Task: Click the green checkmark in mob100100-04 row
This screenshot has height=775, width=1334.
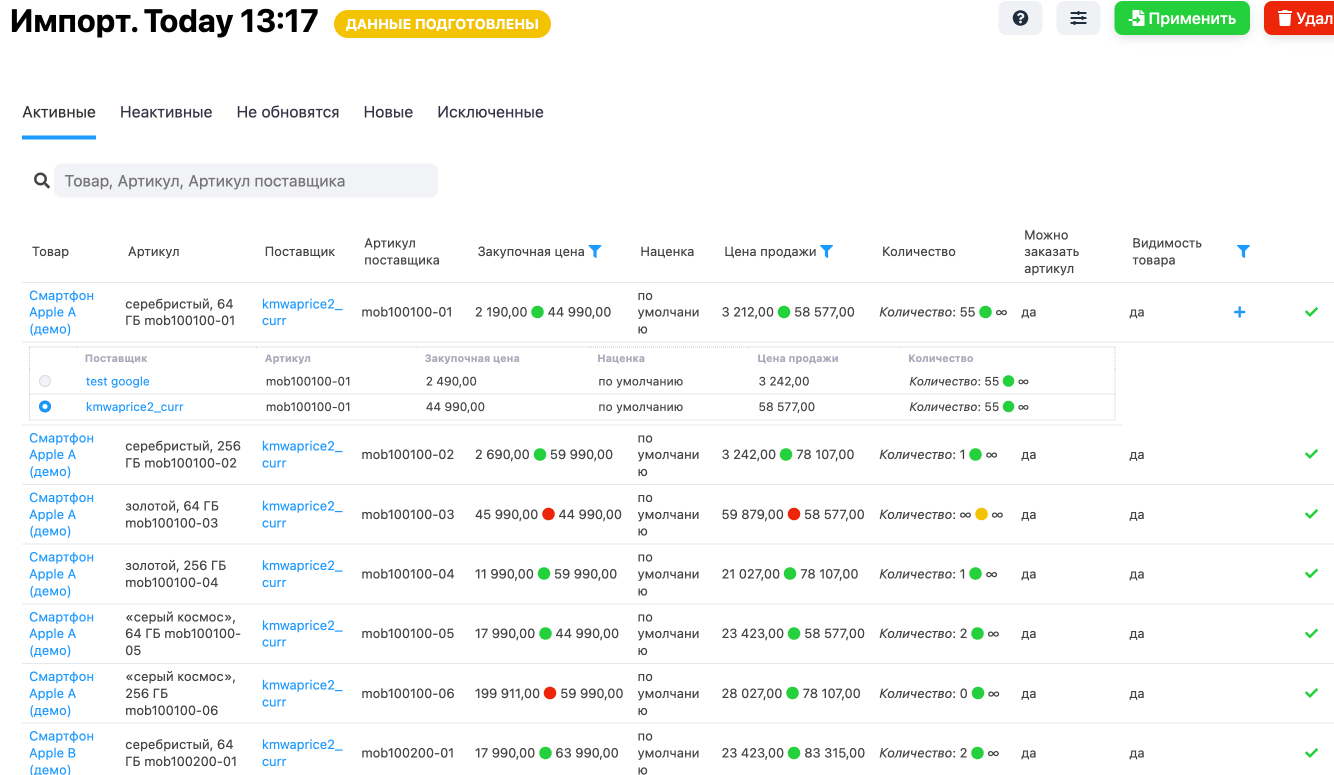Action: 1312,574
